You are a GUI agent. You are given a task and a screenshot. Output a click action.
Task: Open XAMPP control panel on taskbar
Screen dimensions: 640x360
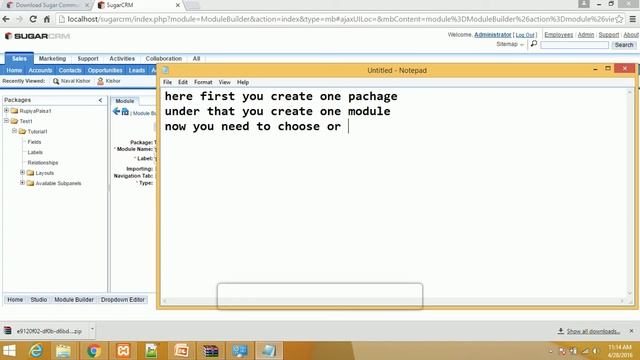click(123, 351)
